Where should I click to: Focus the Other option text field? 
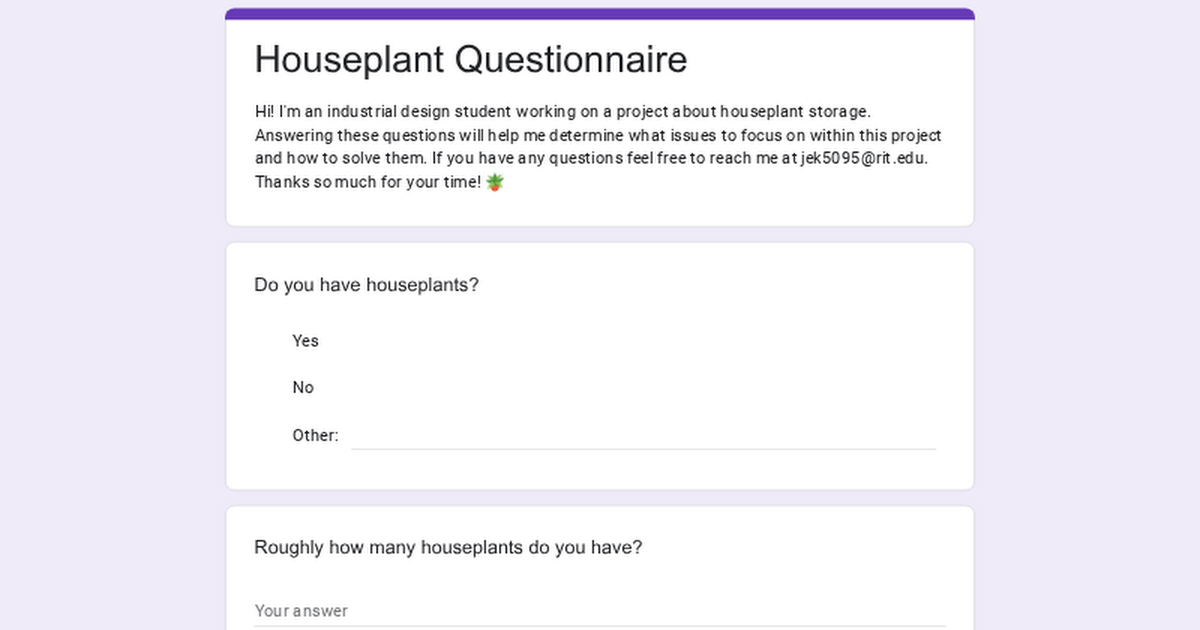643,436
